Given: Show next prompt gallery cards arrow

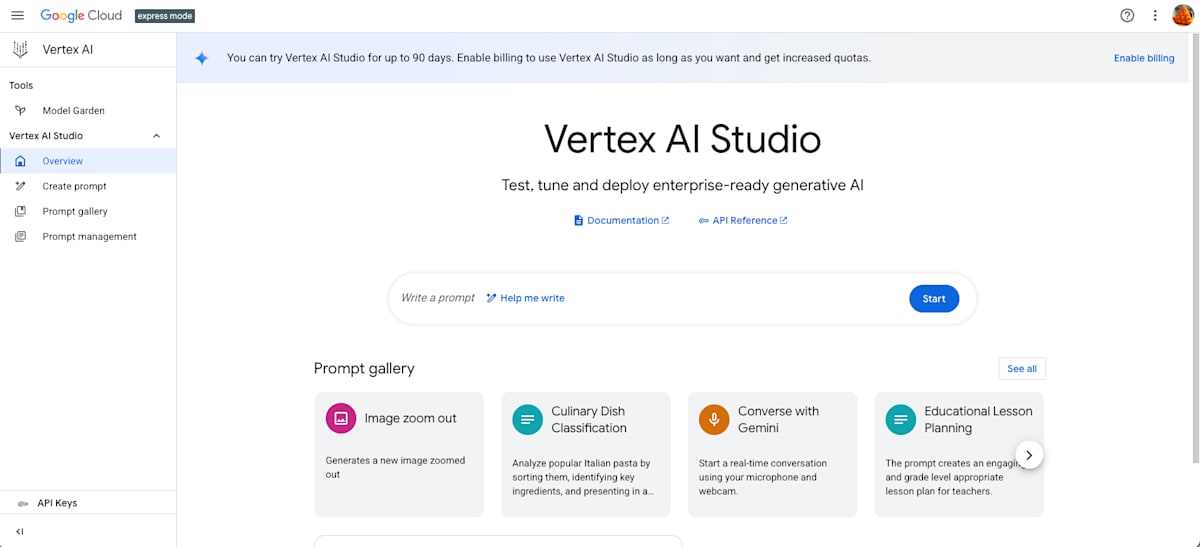Looking at the screenshot, I should [x=1029, y=455].
